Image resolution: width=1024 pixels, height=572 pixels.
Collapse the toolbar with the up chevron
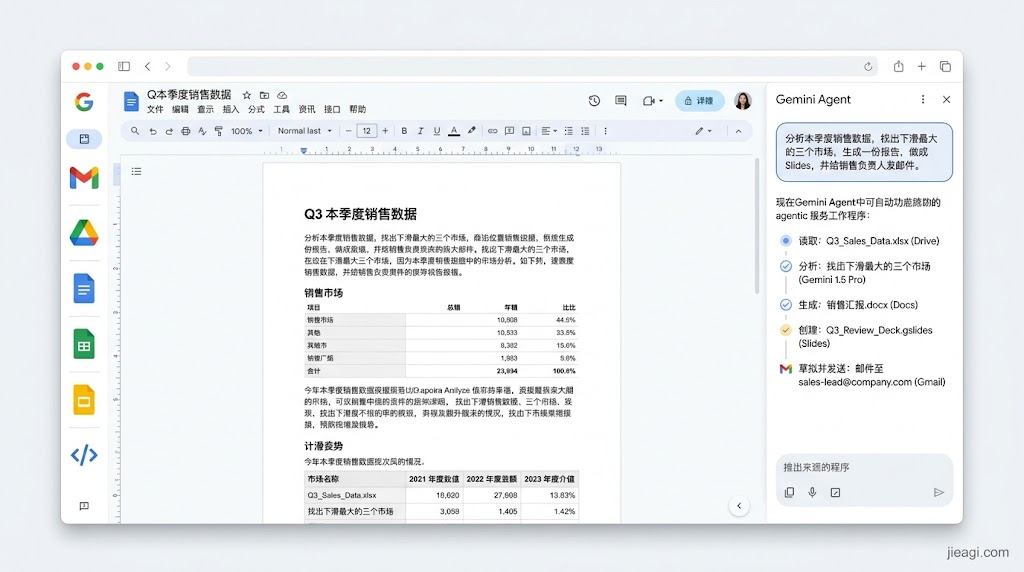click(x=739, y=131)
